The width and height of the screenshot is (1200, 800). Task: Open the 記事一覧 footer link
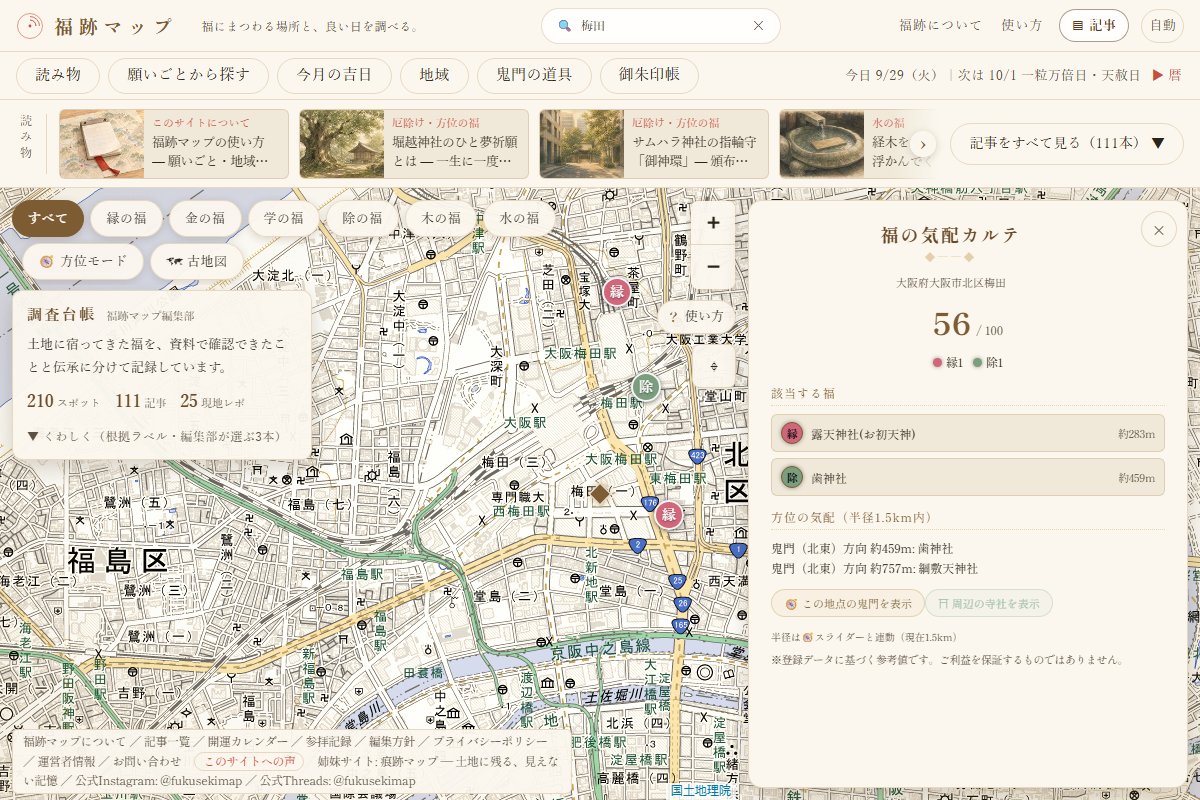click(166, 742)
